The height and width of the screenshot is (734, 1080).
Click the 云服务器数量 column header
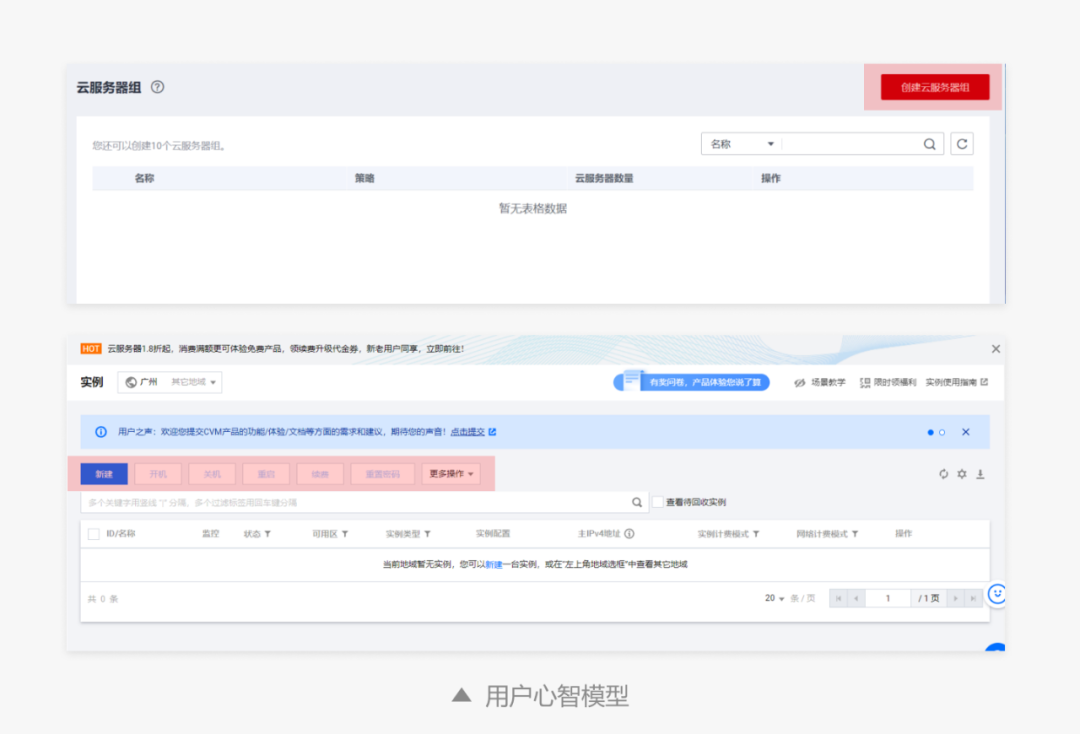(604, 178)
